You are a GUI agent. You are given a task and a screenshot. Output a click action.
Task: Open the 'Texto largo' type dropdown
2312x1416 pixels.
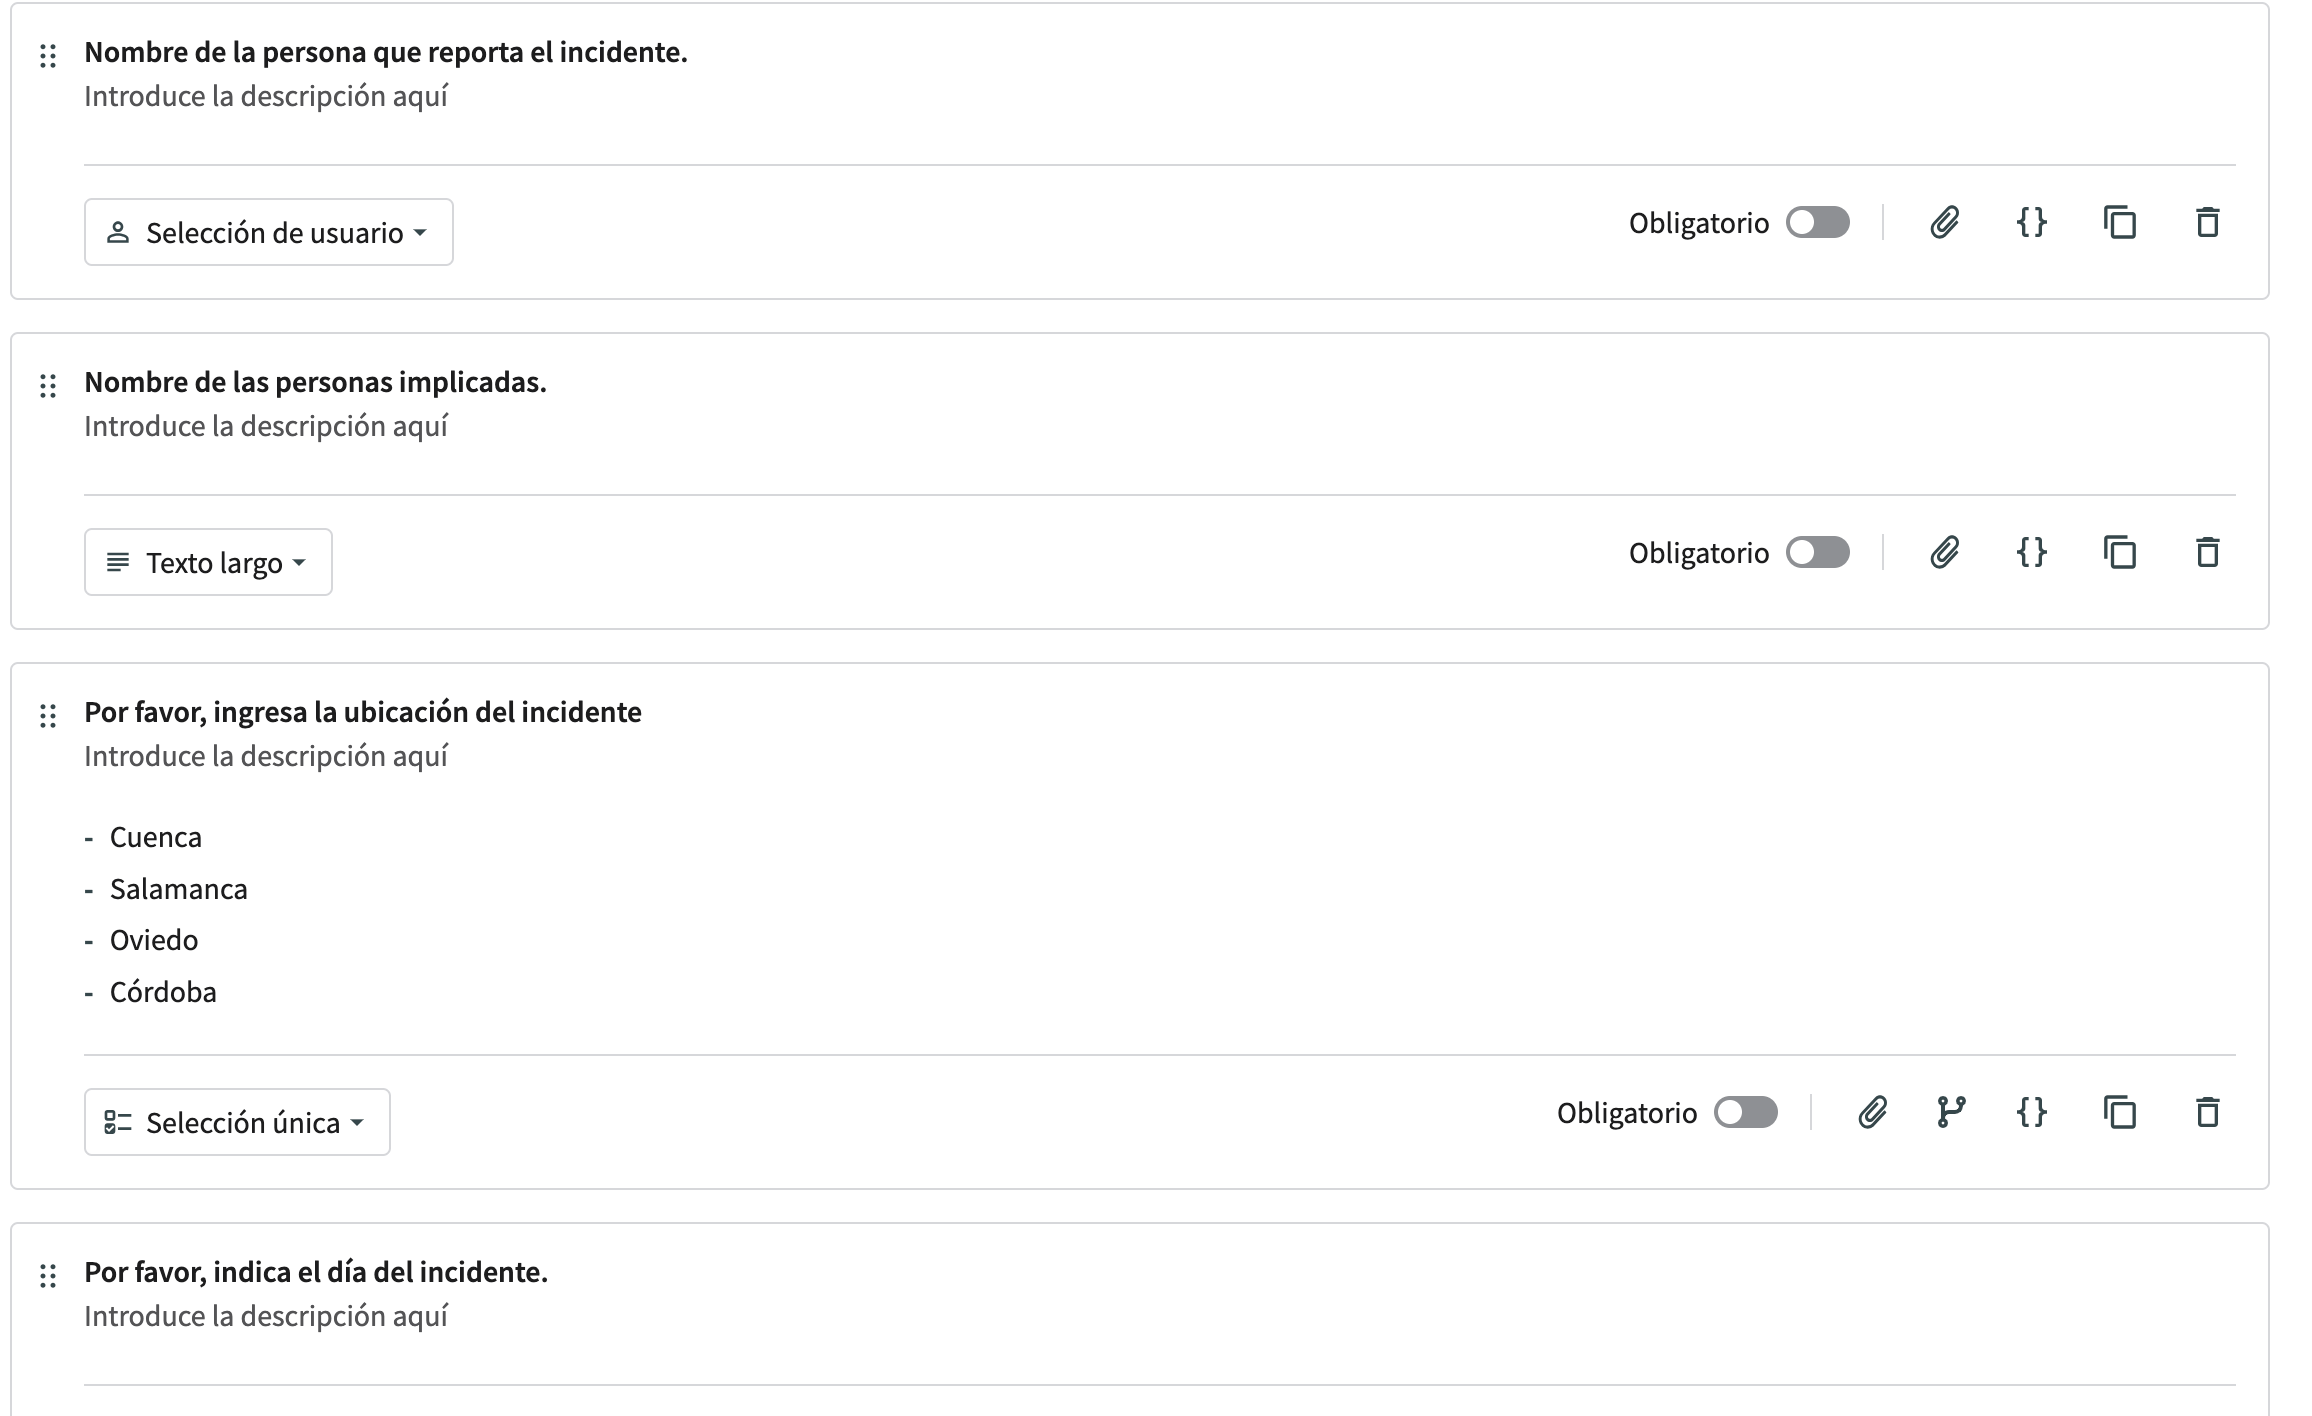[207, 562]
